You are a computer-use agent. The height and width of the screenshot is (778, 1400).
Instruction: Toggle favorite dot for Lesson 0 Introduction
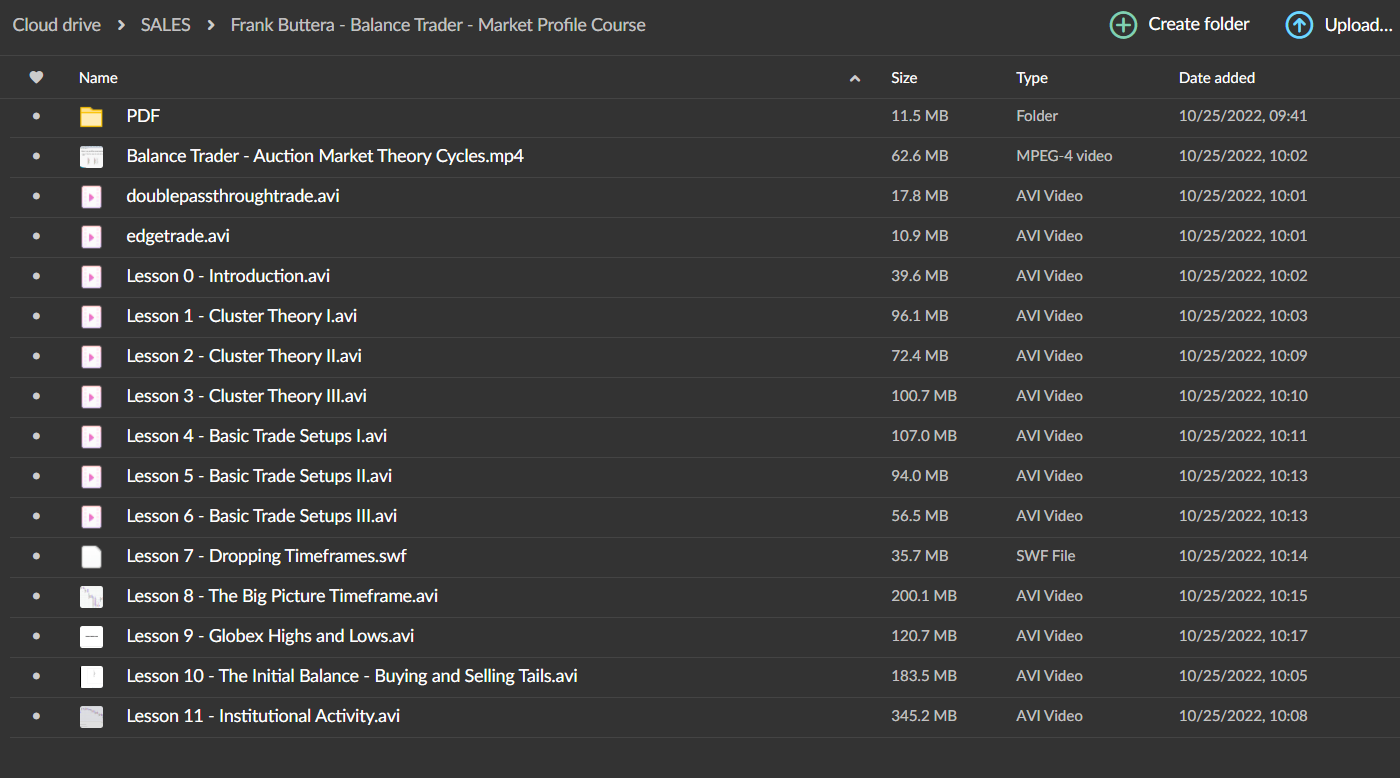click(x=37, y=277)
